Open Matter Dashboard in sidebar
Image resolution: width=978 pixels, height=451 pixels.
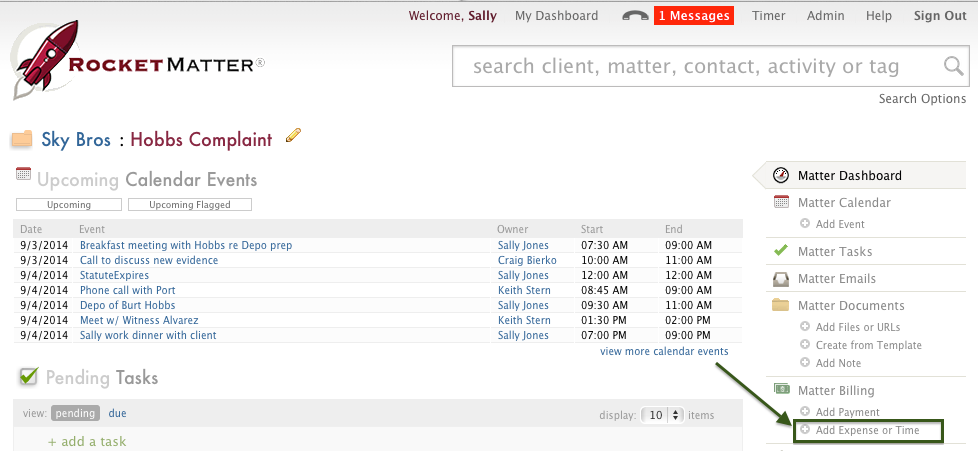pyautogui.click(x=849, y=176)
